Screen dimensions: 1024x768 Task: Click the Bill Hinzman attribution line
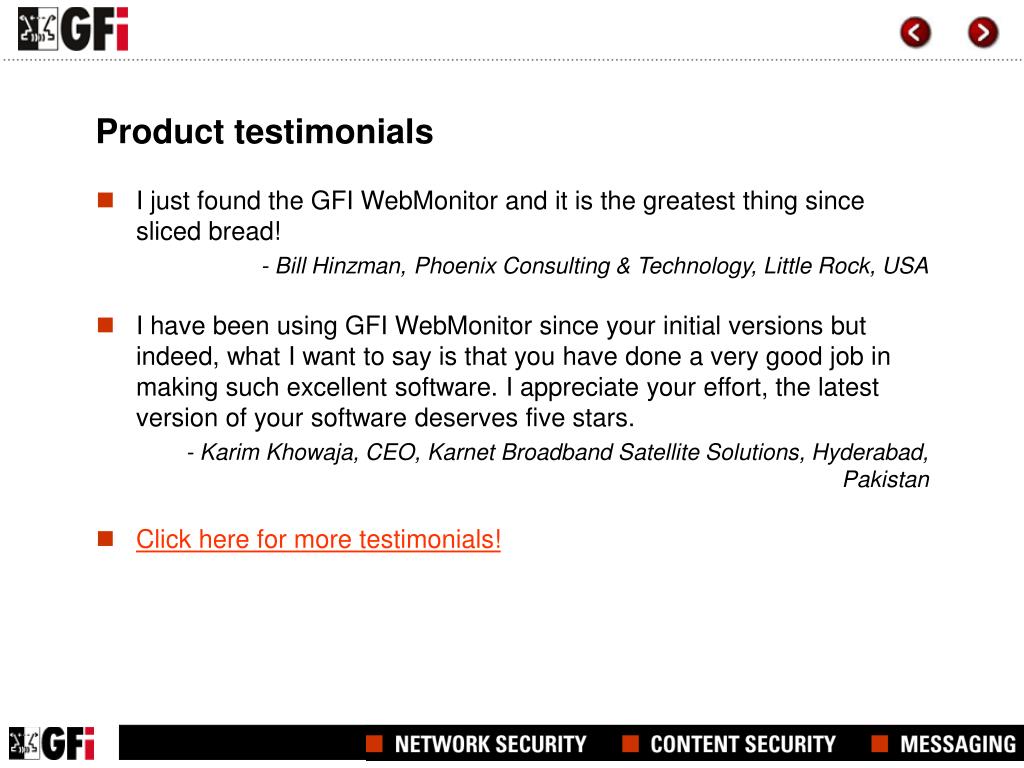tap(595, 266)
